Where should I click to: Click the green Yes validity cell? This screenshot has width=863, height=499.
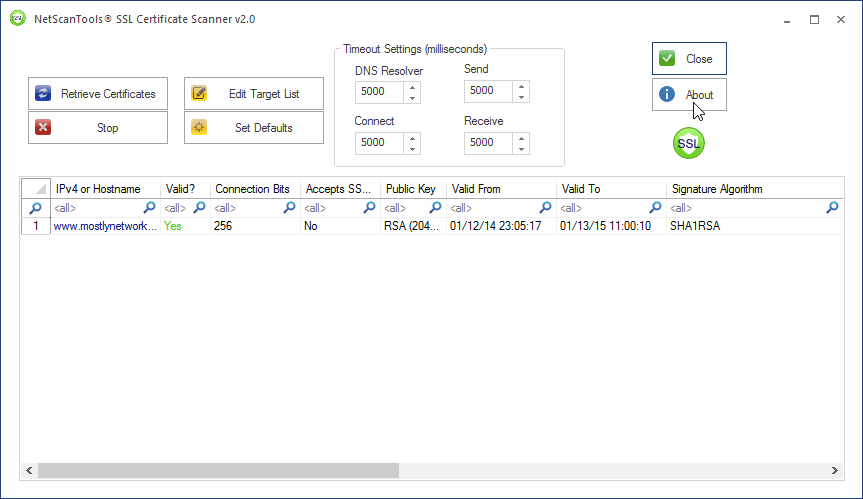coord(185,226)
